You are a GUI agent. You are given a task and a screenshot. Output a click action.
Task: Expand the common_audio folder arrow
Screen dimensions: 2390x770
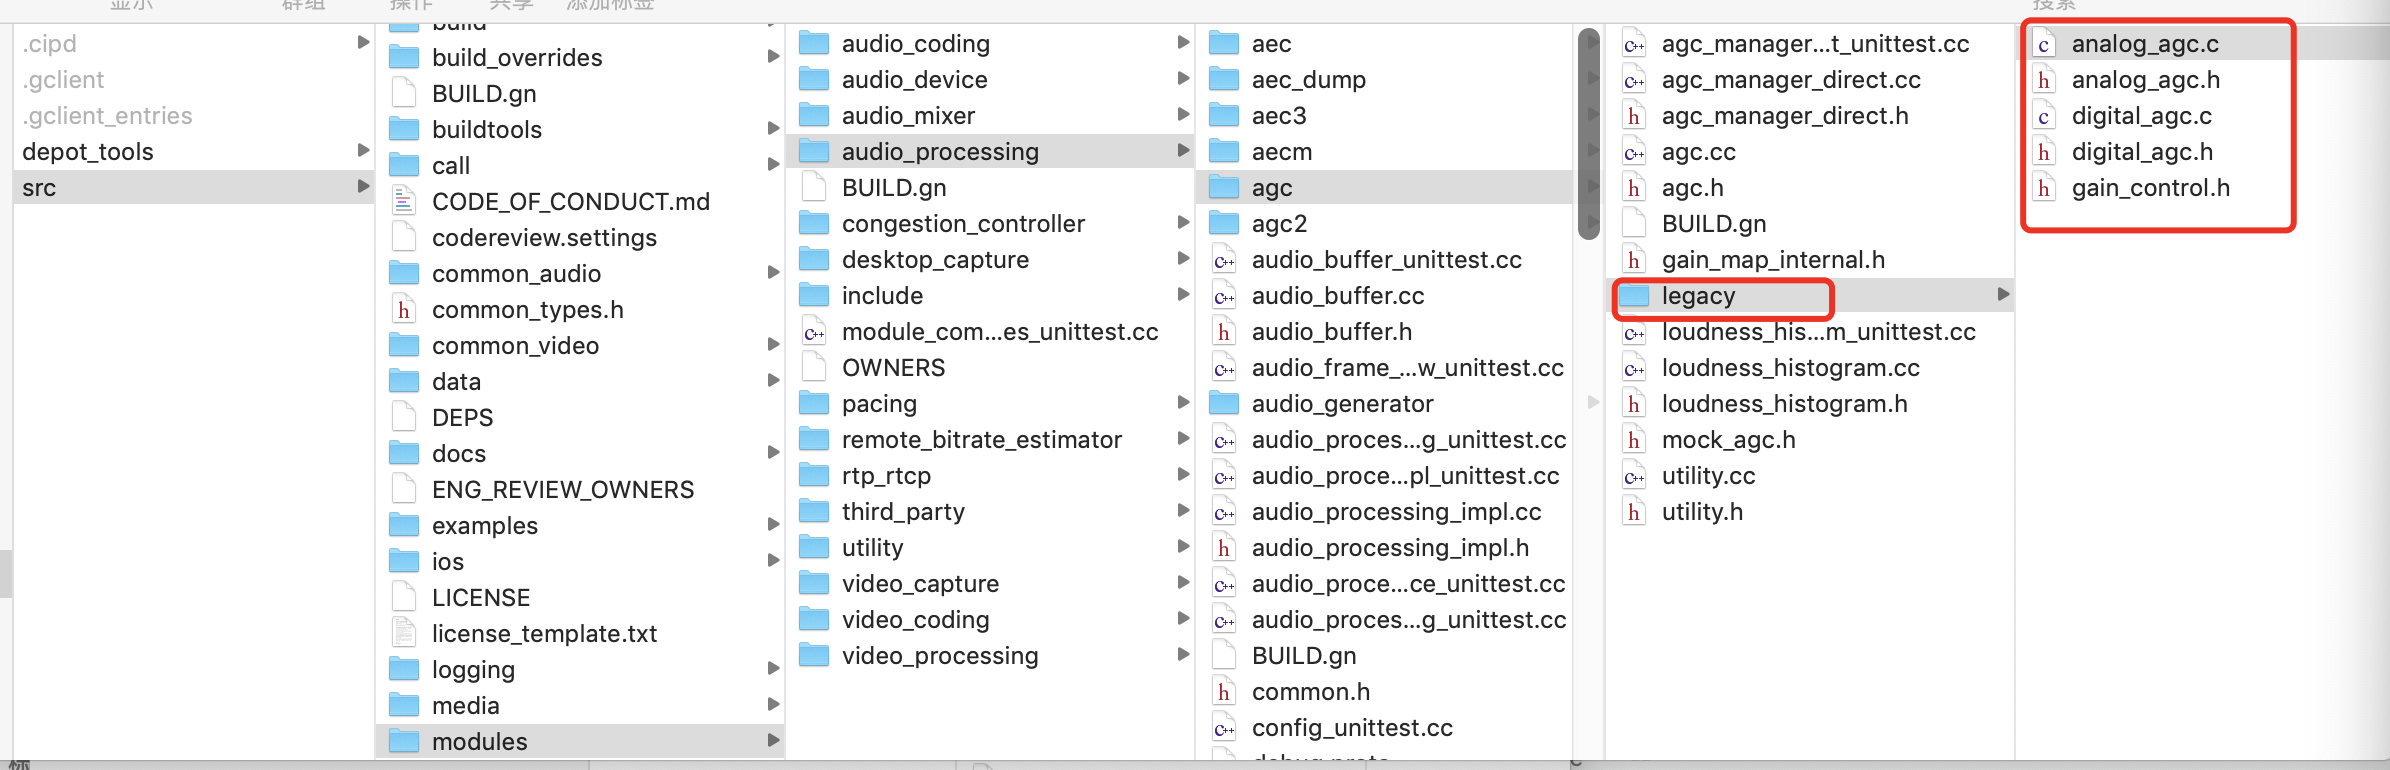point(773,273)
